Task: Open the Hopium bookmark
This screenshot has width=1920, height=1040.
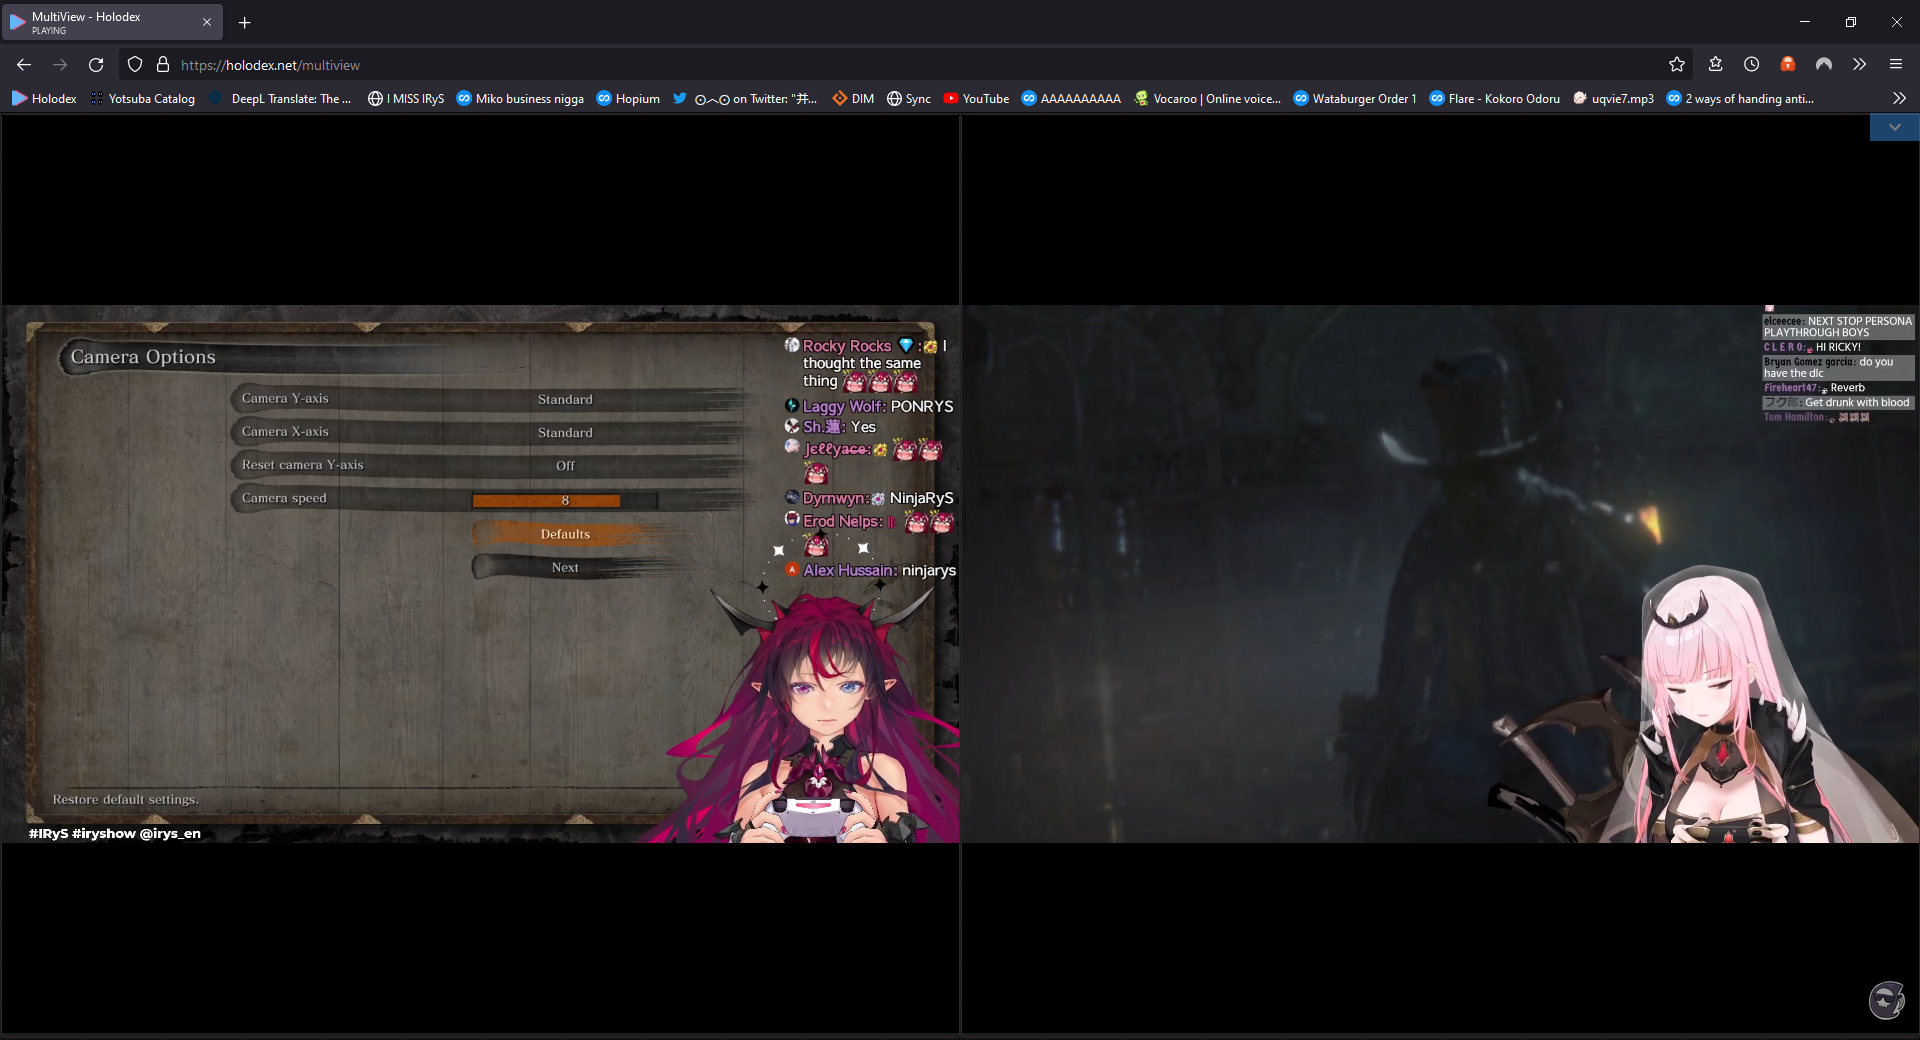Action: tap(628, 99)
